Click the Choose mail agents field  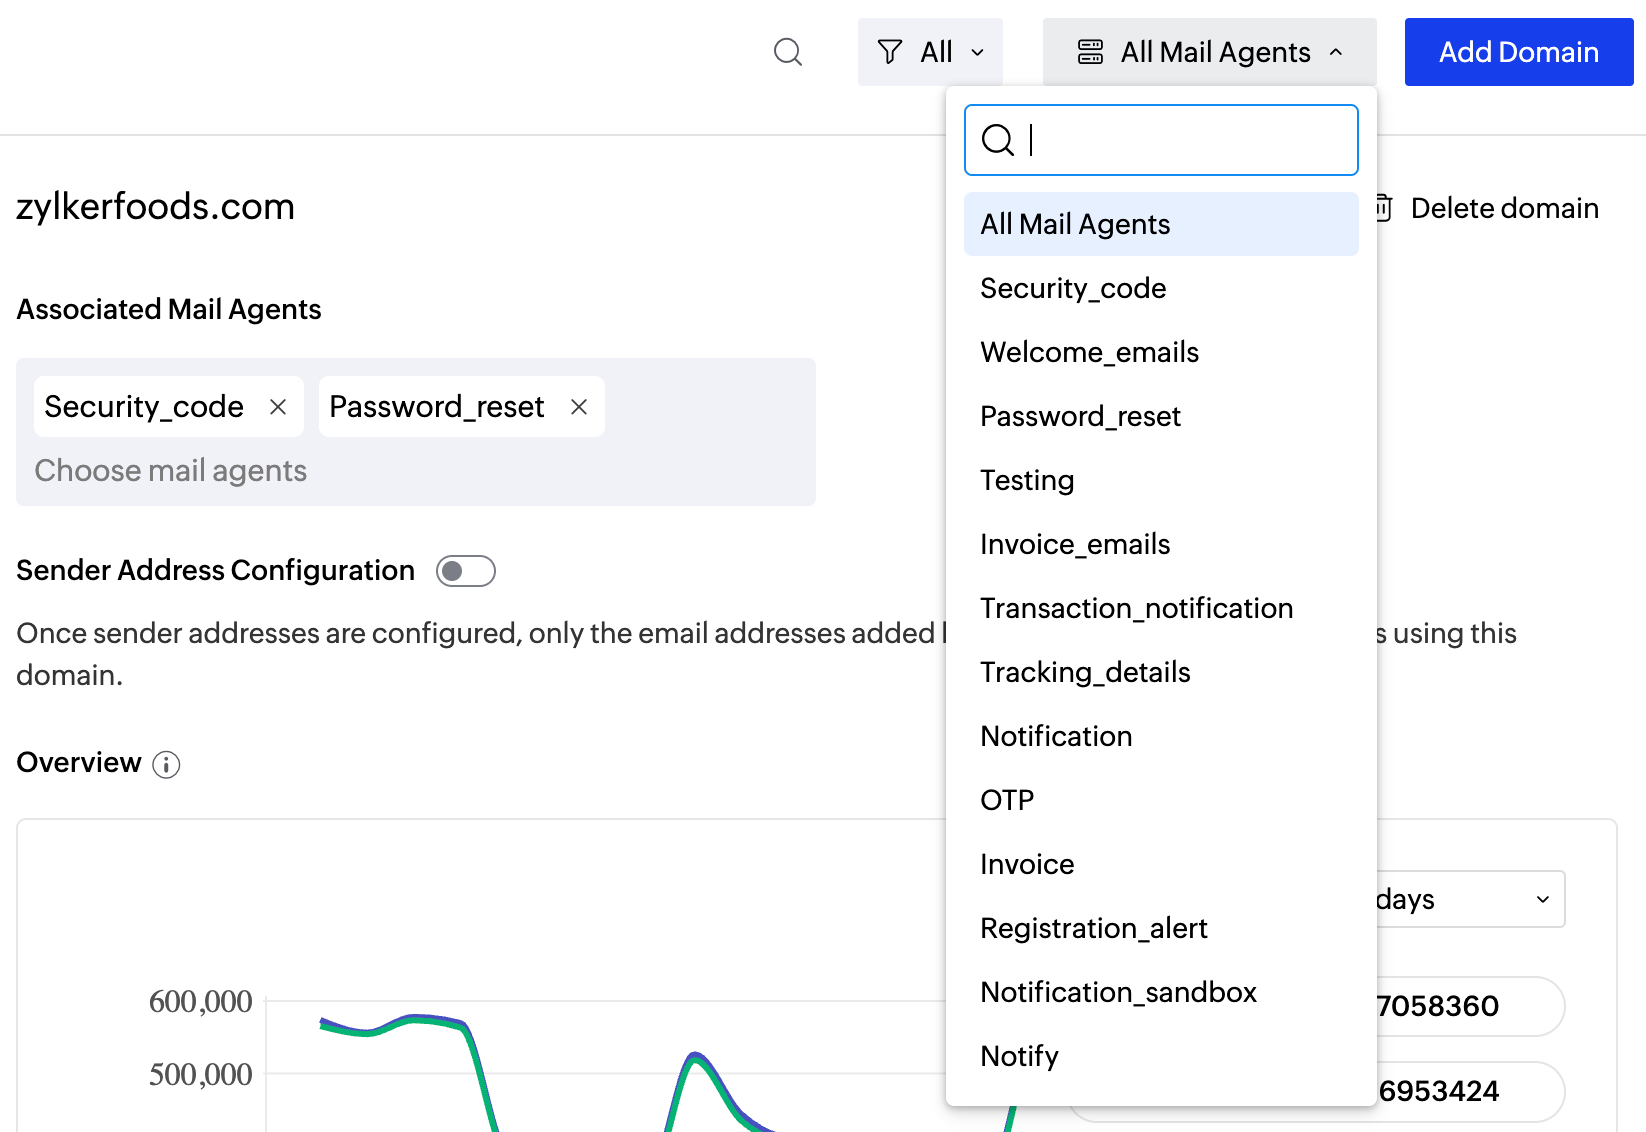[x=171, y=470]
